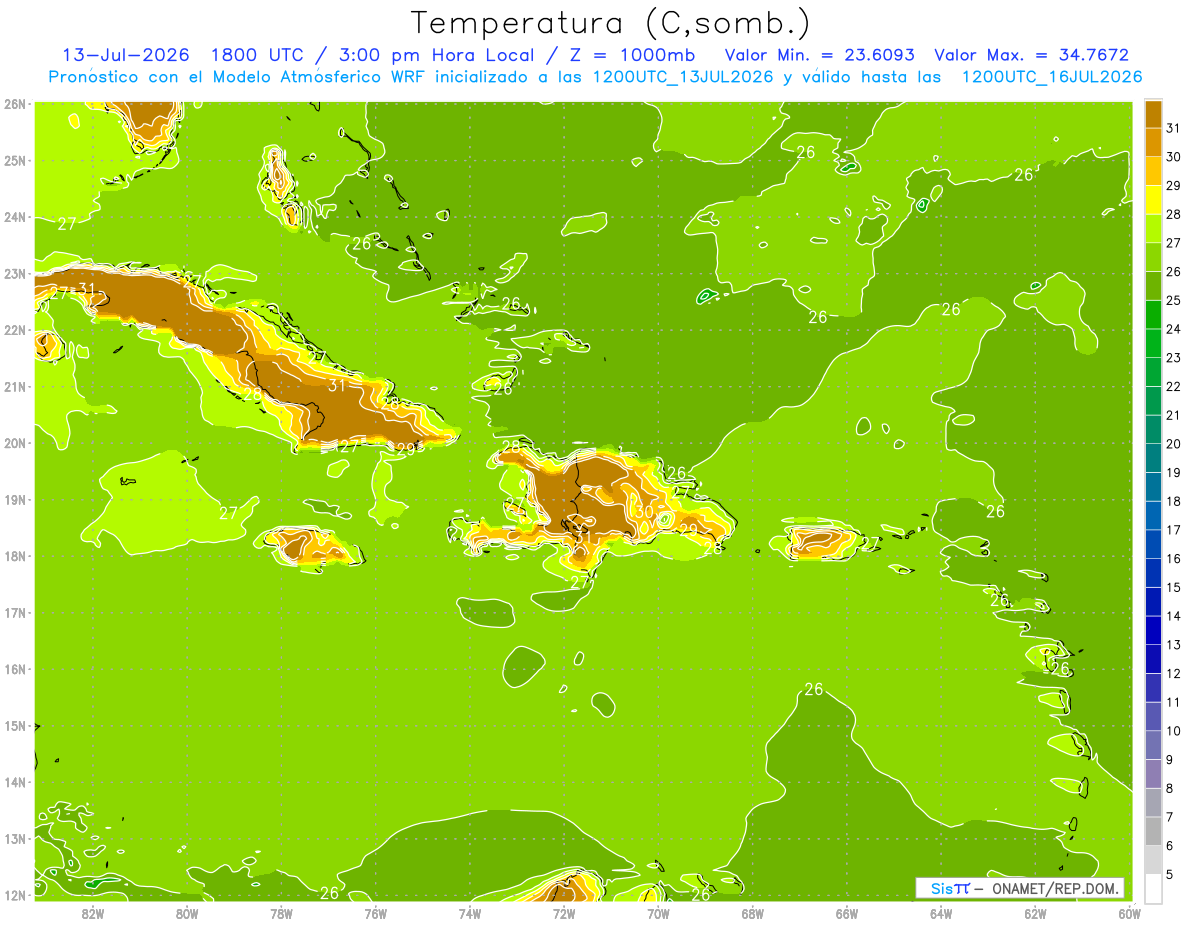Click the '10' value on the color scale

click(1174, 731)
